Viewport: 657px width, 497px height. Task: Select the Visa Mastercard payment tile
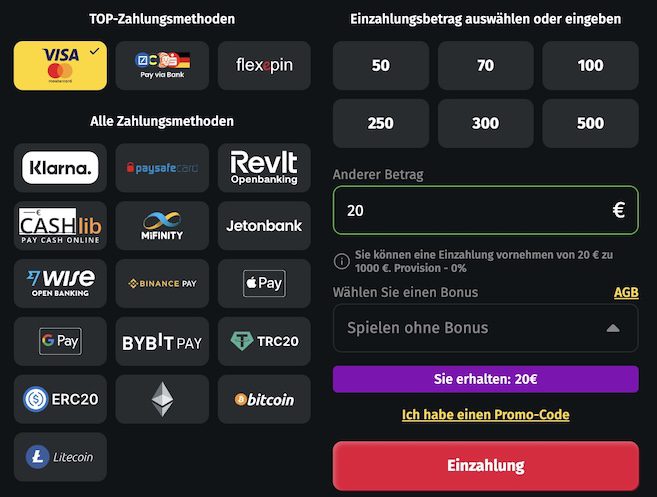coord(60,66)
